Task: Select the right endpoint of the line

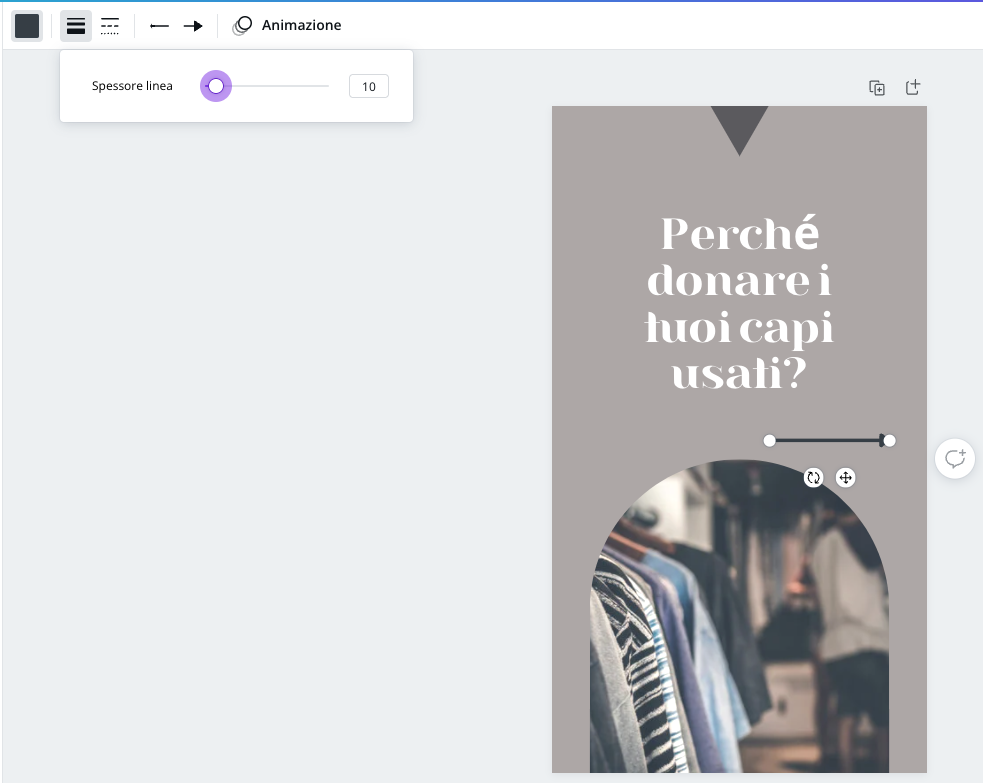Action: 889,441
